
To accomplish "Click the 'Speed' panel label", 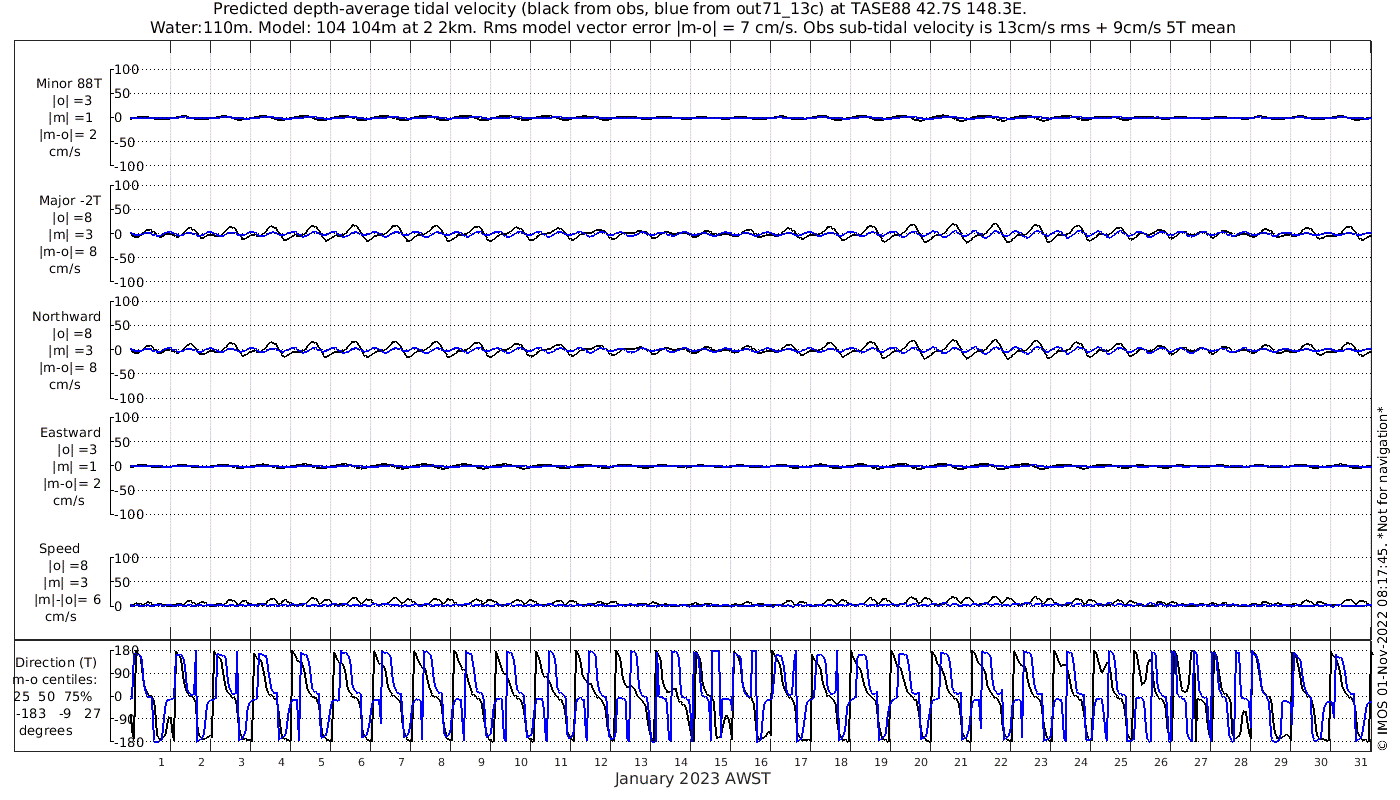I will point(59,549).
